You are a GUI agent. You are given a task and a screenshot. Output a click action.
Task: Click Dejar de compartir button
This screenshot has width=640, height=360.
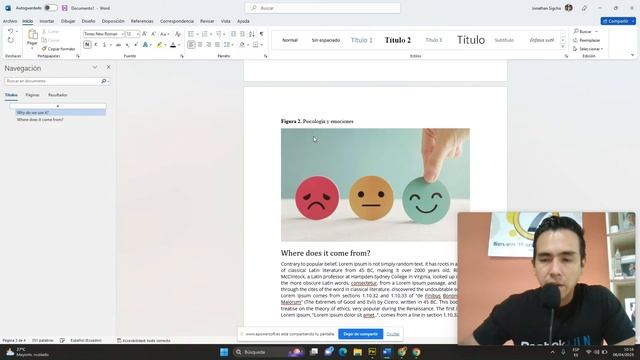[360, 334]
